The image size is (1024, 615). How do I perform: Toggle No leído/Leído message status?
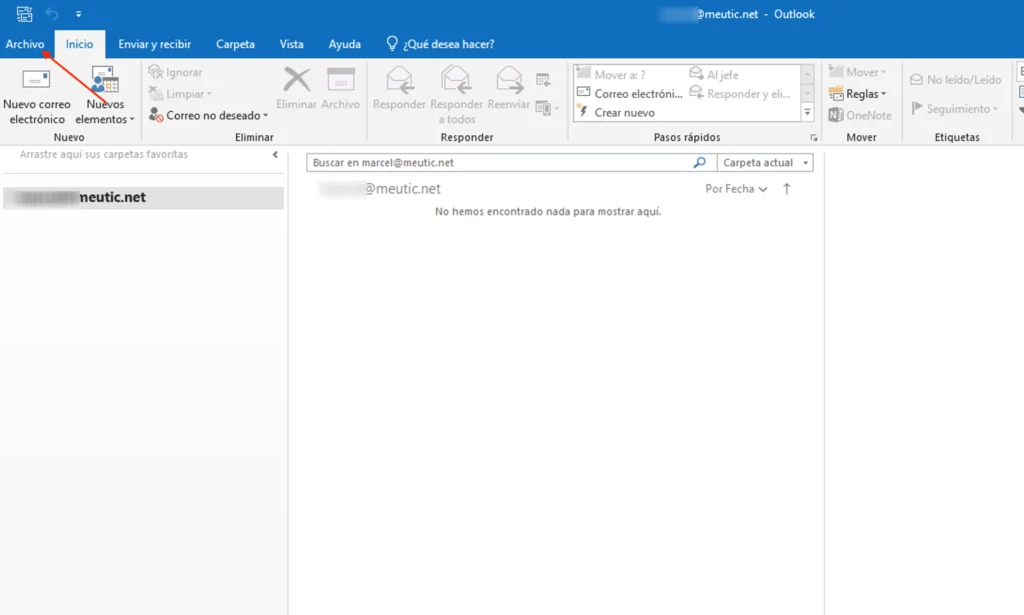pyautogui.click(x=954, y=80)
